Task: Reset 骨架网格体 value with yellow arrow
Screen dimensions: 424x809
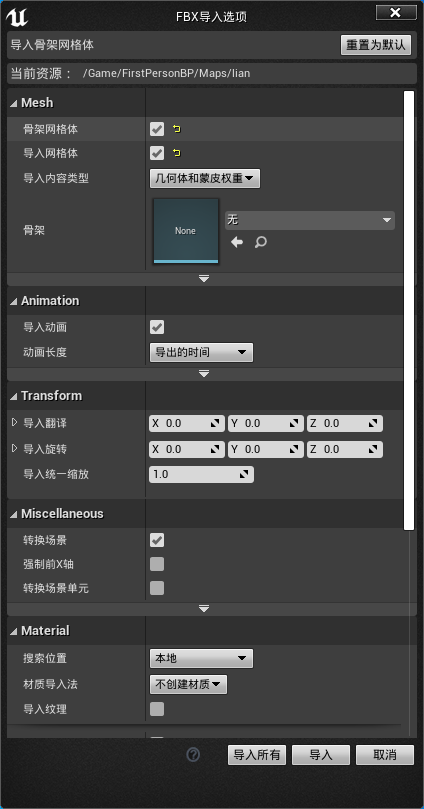Action: click(x=177, y=129)
